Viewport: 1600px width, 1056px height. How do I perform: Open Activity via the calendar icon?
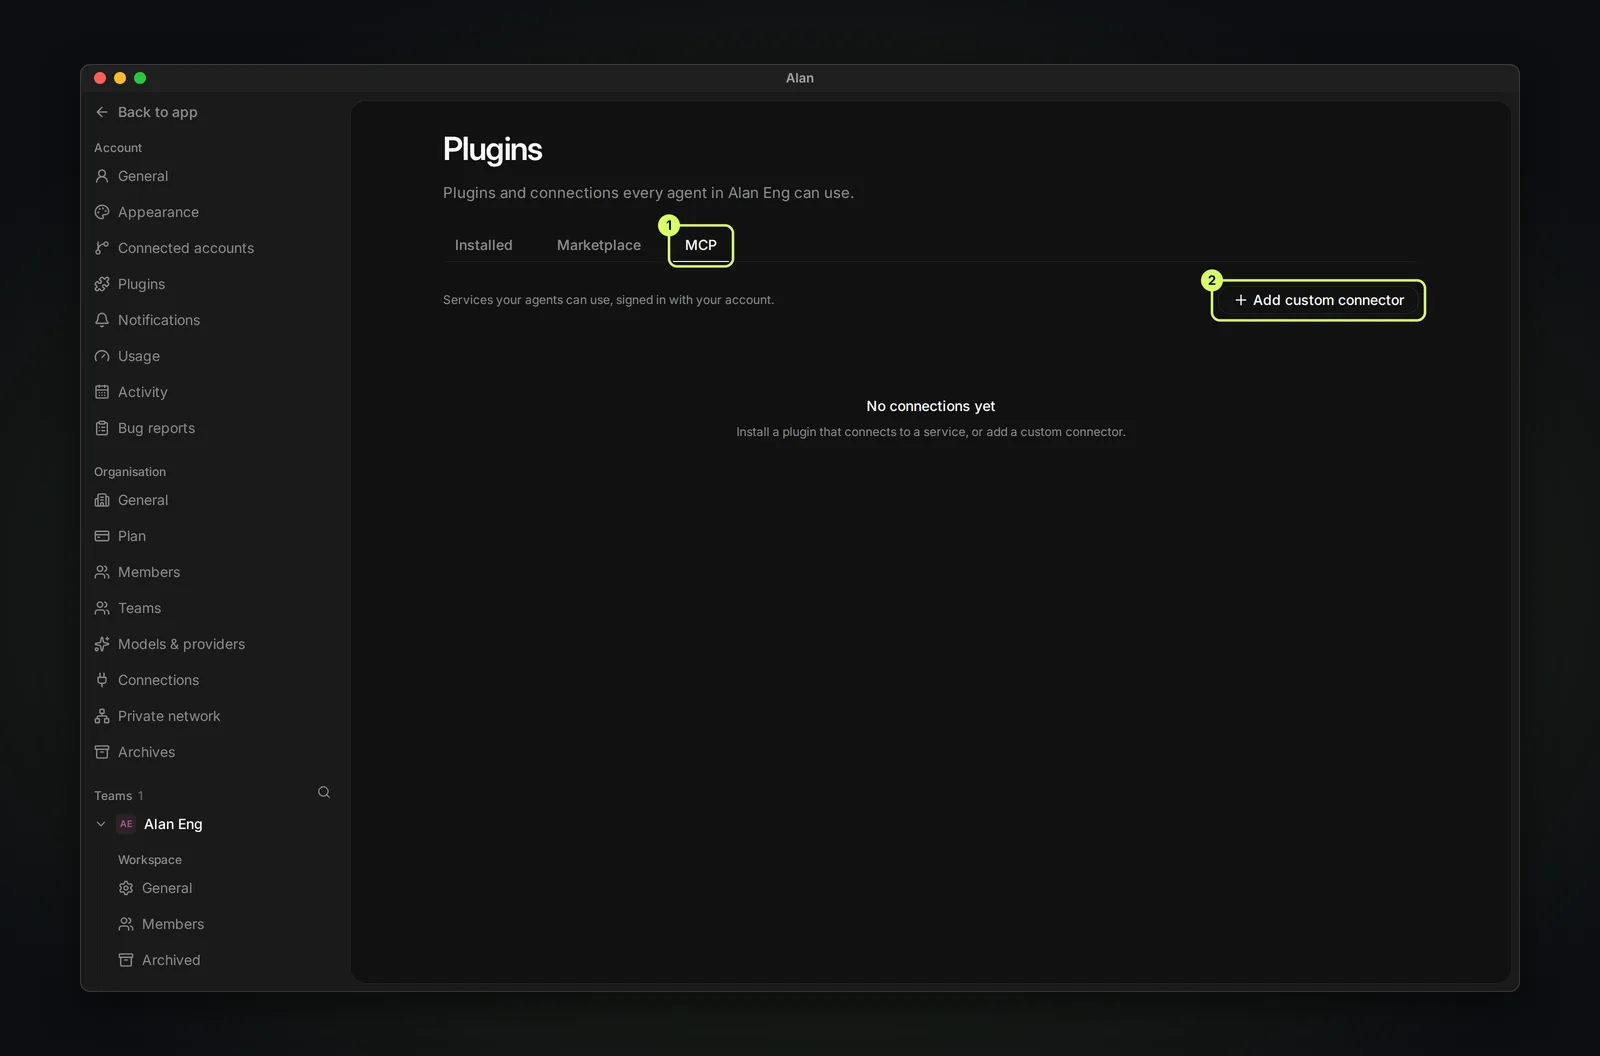tap(102, 392)
